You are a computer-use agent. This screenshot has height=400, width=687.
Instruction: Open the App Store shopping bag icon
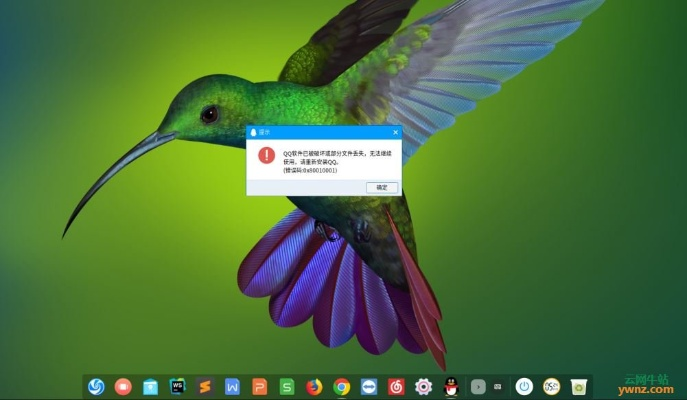[x=150, y=386]
